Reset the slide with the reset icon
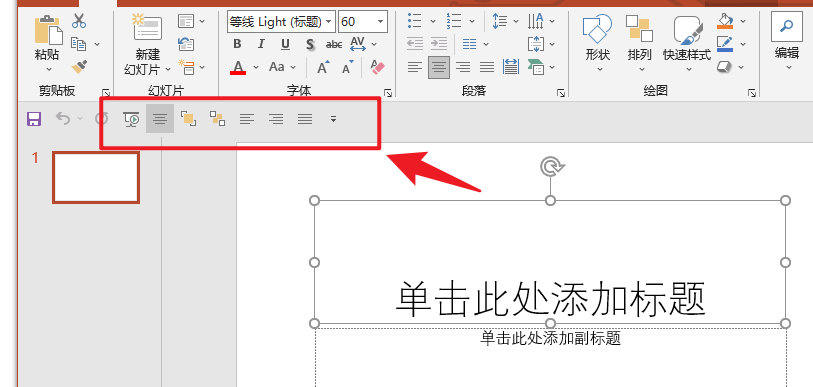The height and width of the screenshot is (387, 813). coord(186,44)
